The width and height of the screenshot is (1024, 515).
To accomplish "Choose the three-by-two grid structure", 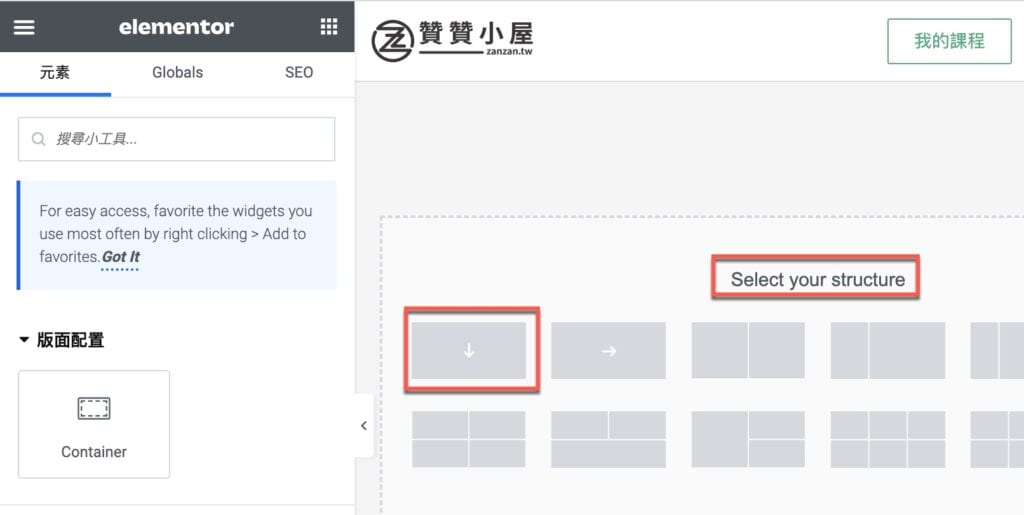I will coord(888,439).
